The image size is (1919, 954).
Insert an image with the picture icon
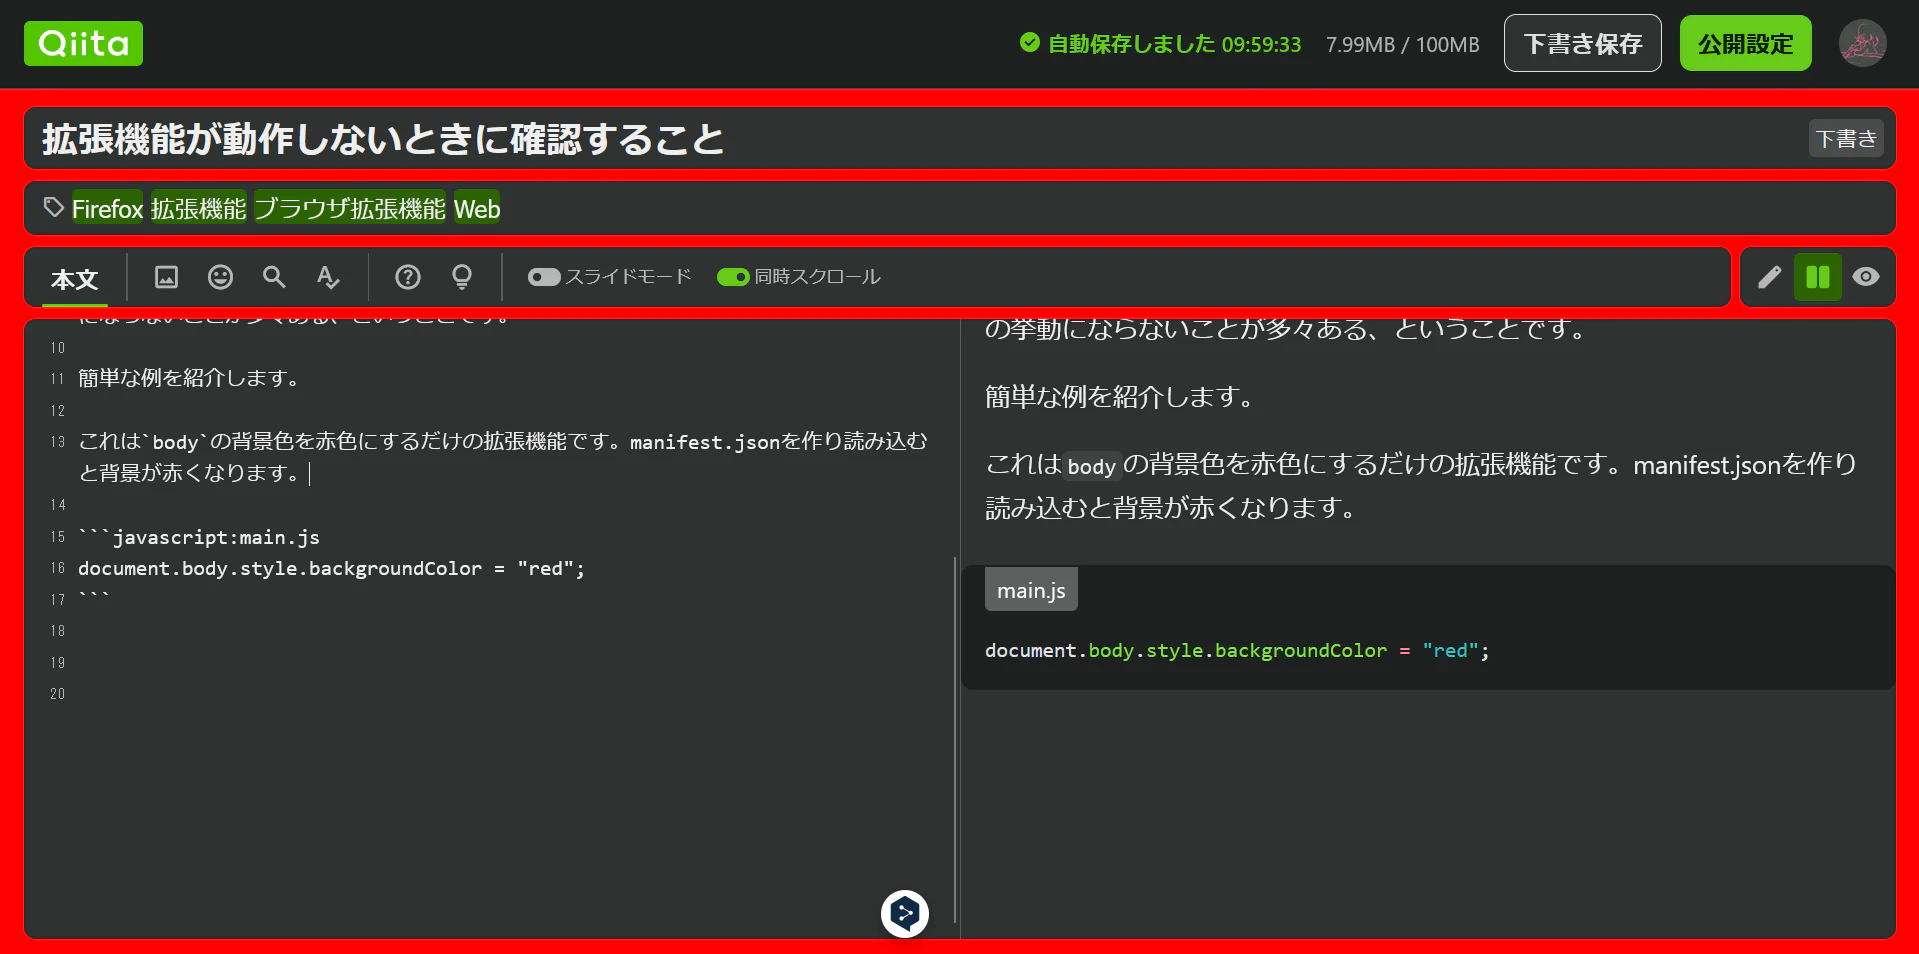click(166, 277)
